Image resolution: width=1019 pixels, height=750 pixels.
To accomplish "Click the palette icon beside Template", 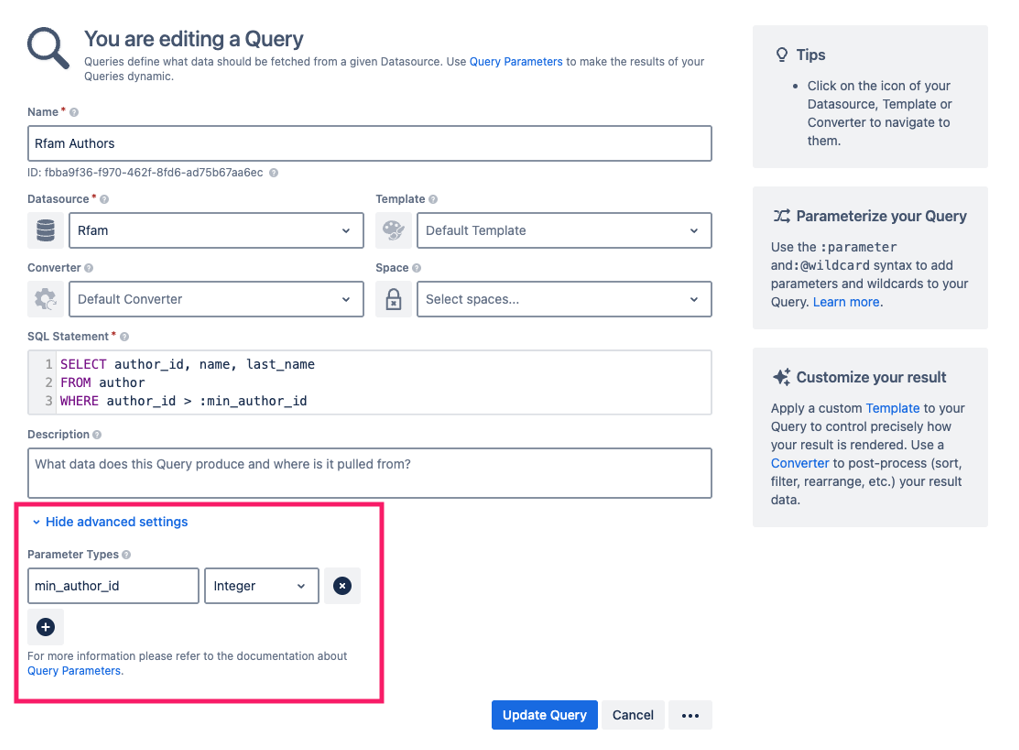I will [x=394, y=230].
